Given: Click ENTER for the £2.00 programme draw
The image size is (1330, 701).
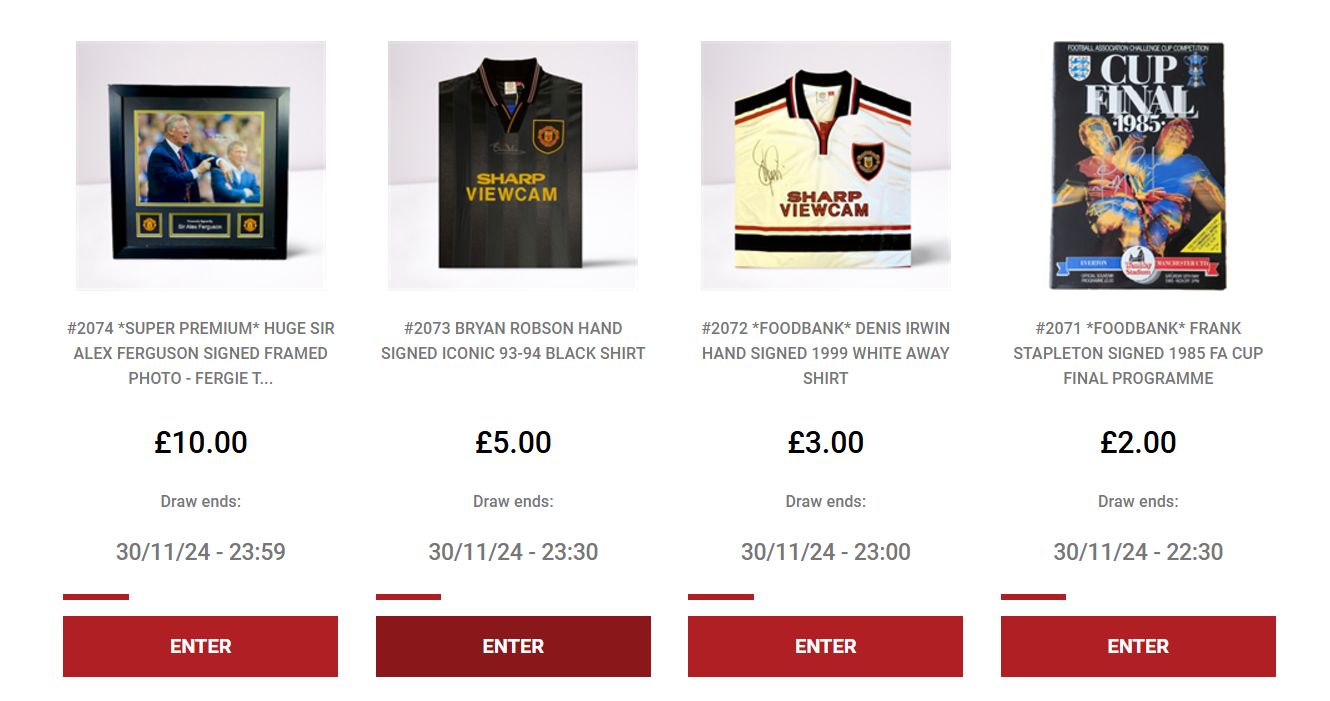Looking at the screenshot, I should pos(1138,646).
